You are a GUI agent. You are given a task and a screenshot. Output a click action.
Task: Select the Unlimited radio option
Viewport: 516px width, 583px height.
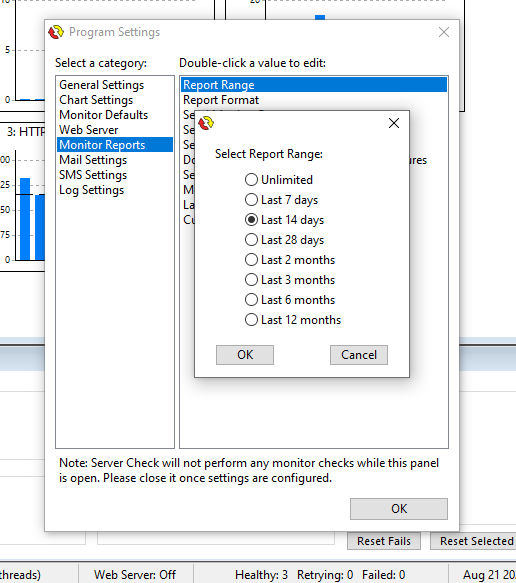coord(251,180)
